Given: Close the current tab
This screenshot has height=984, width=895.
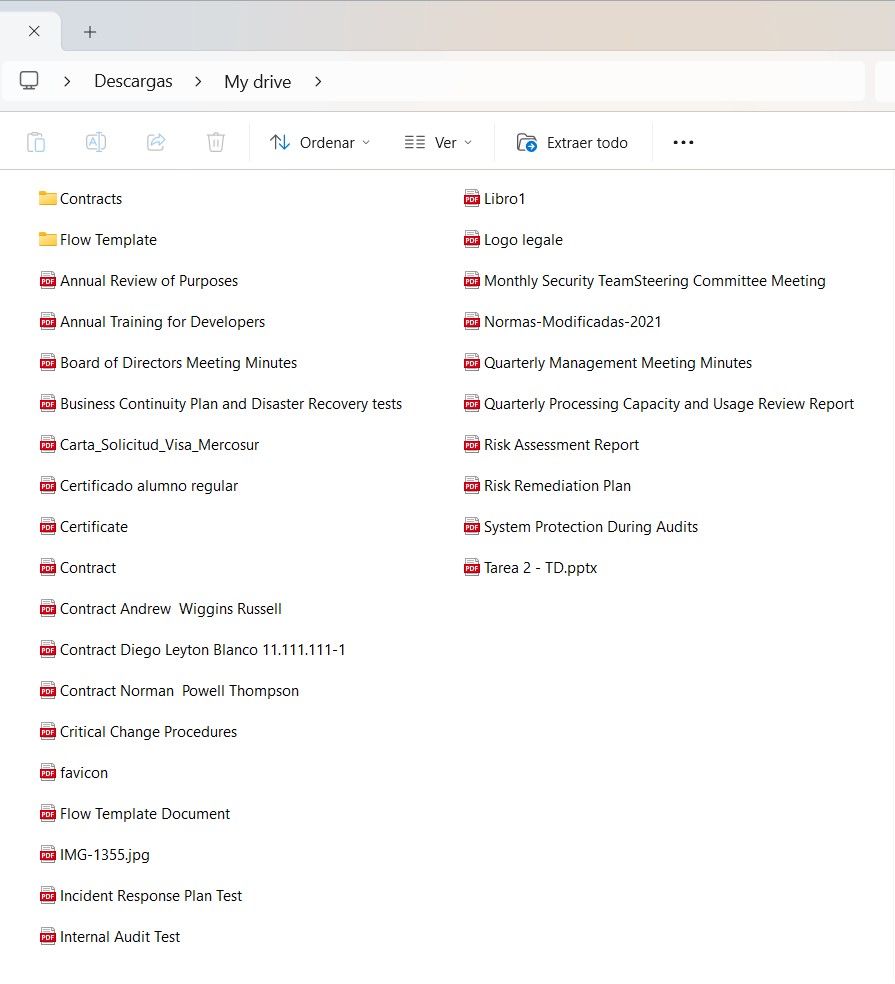Looking at the screenshot, I should click(x=35, y=31).
